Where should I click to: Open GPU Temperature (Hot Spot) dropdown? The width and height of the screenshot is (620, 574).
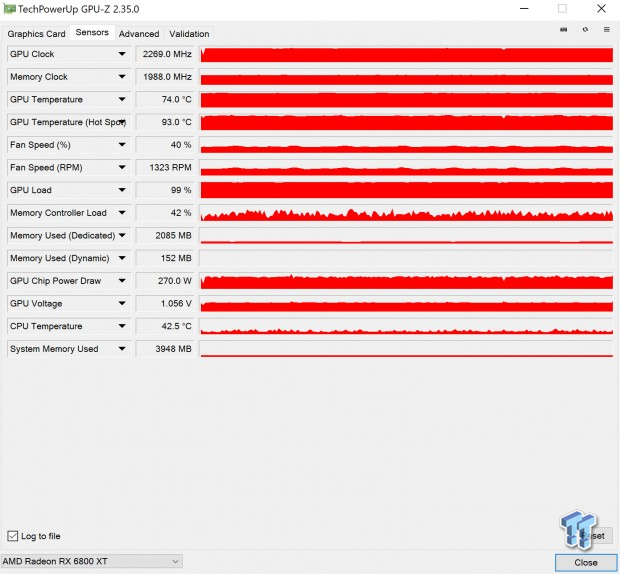click(123, 122)
